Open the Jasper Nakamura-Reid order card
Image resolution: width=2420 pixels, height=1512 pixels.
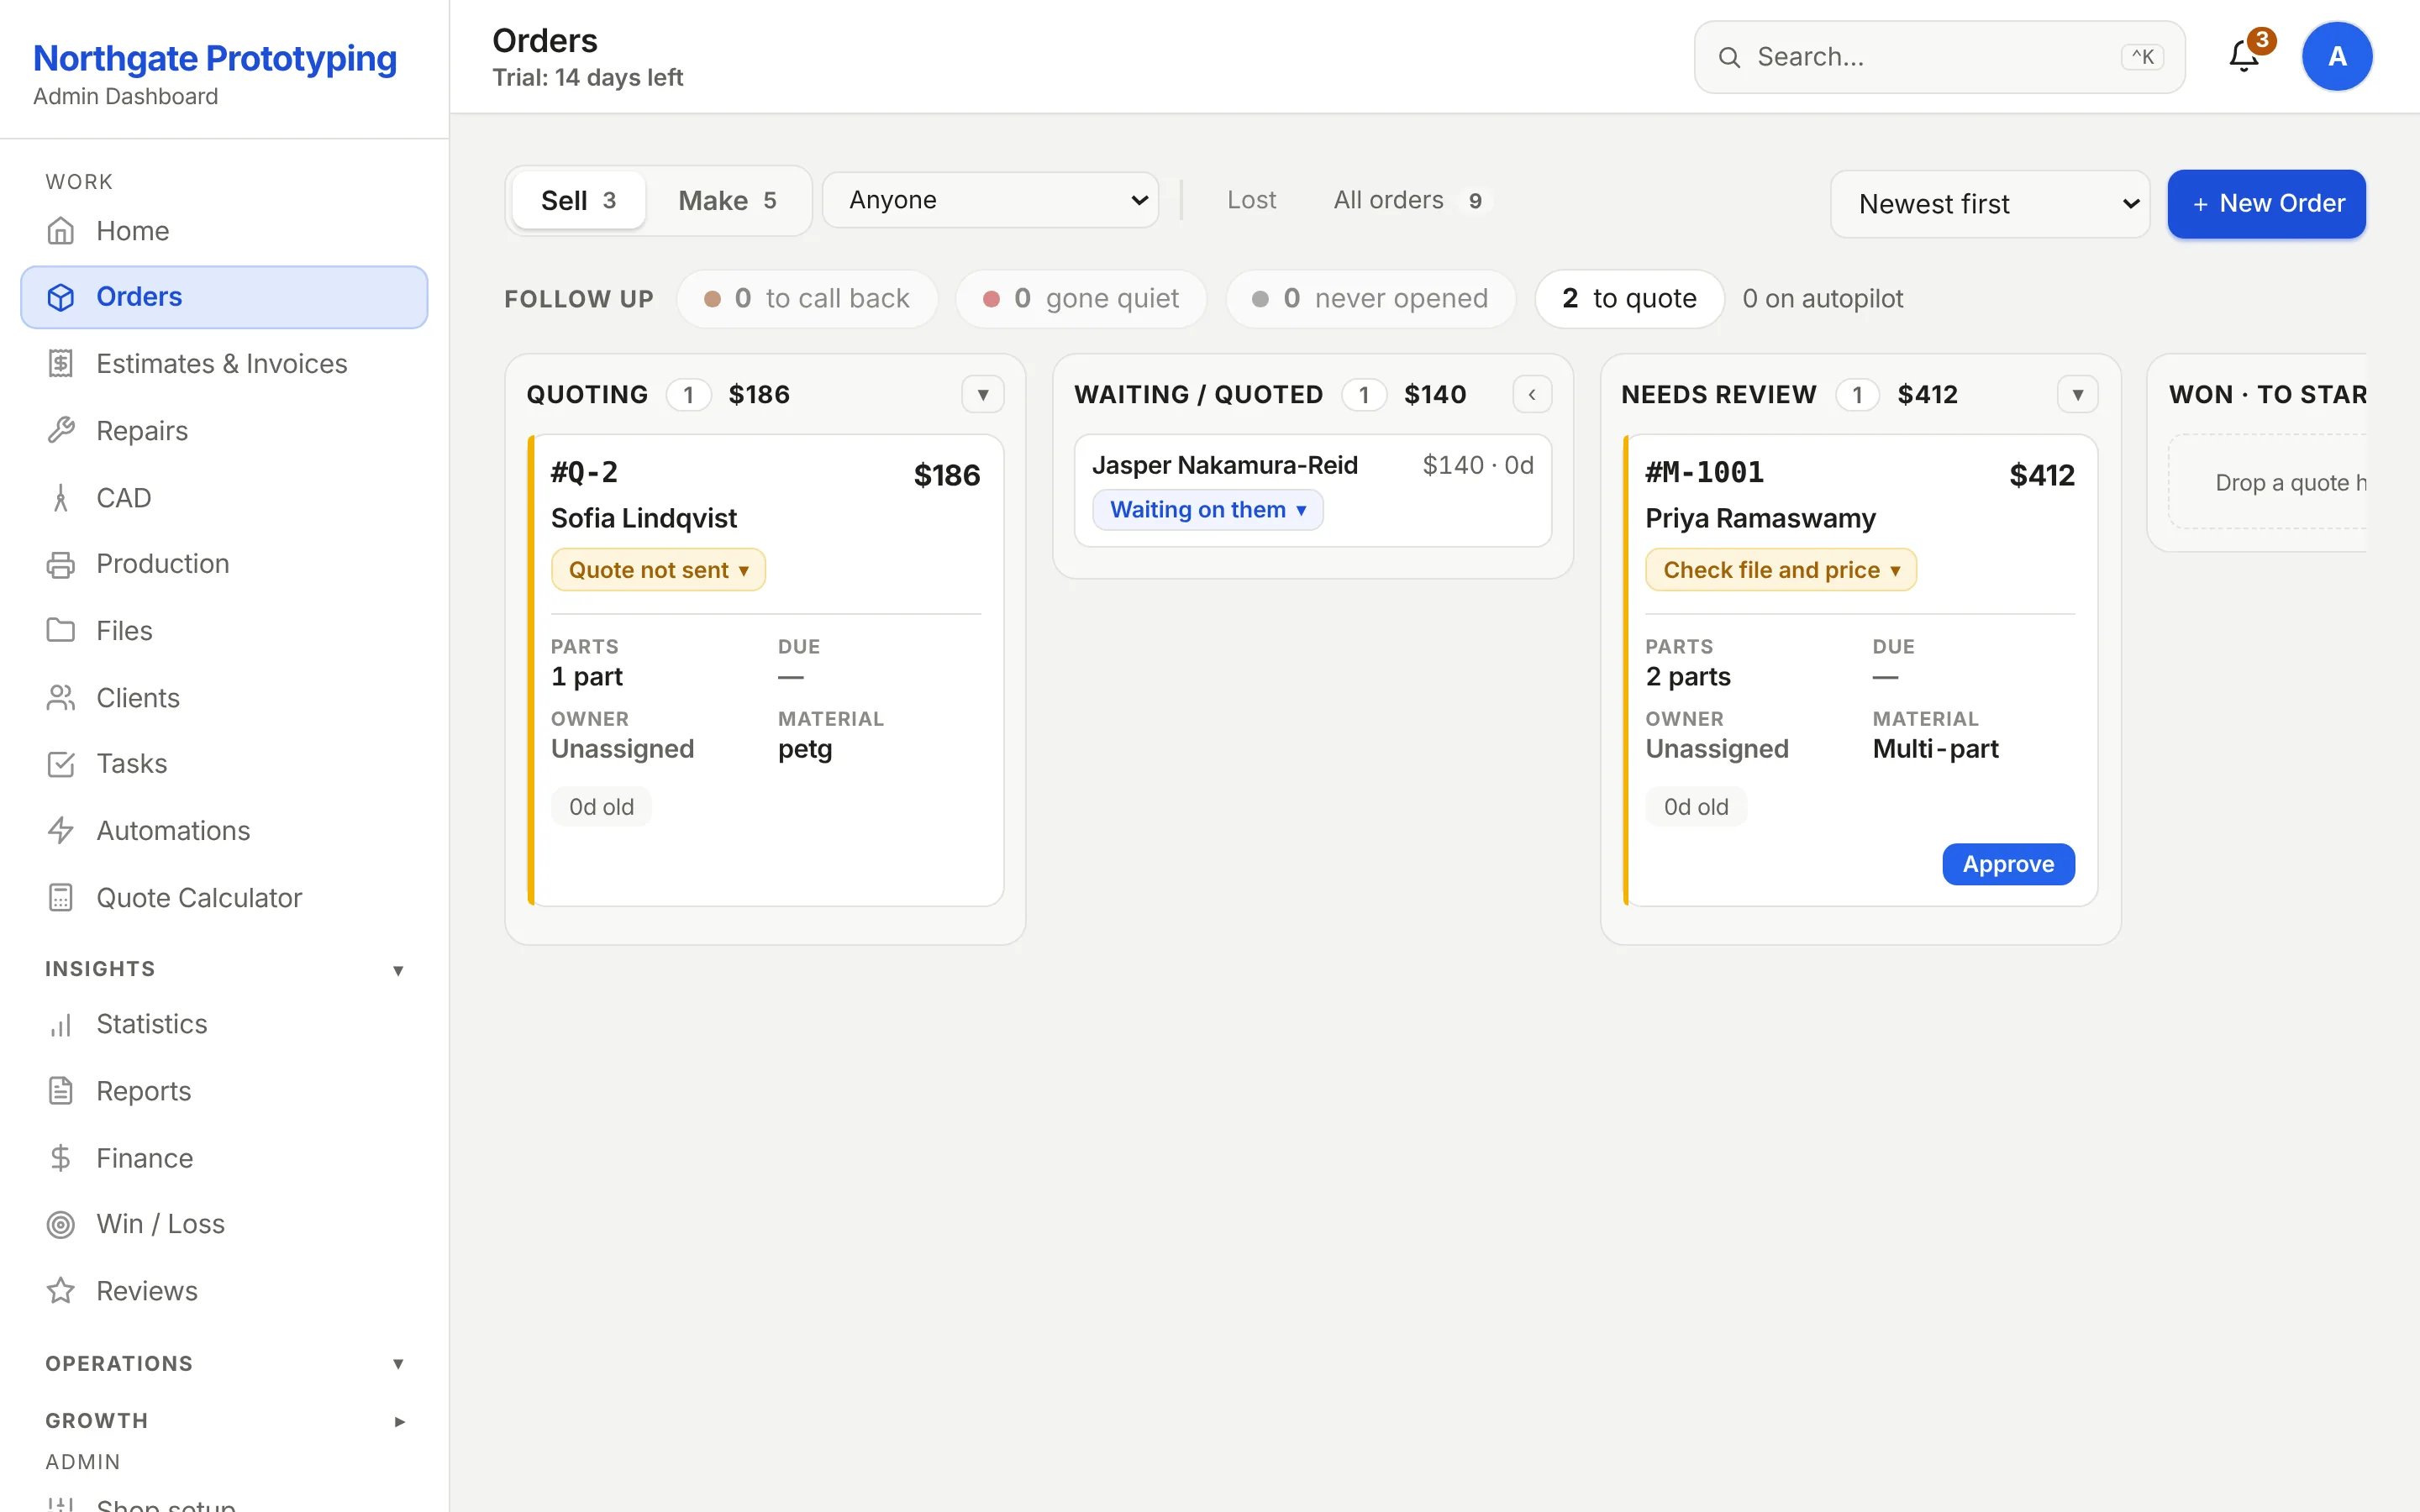[1313, 490]
